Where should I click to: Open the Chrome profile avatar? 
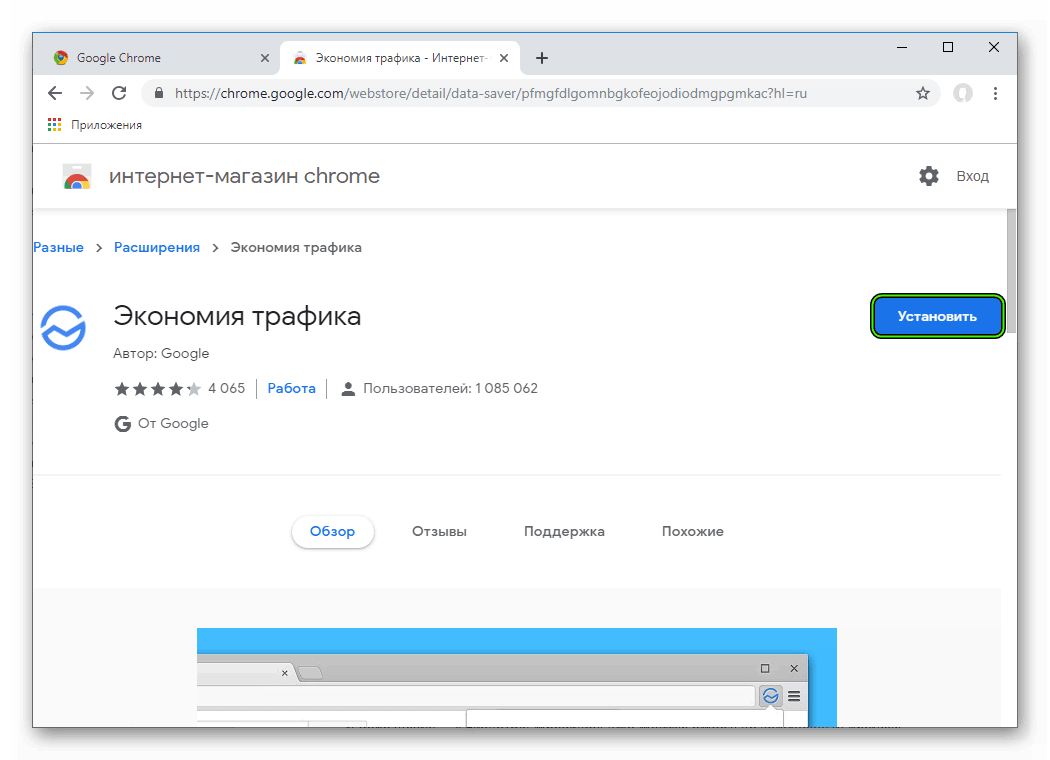[963, 93]
